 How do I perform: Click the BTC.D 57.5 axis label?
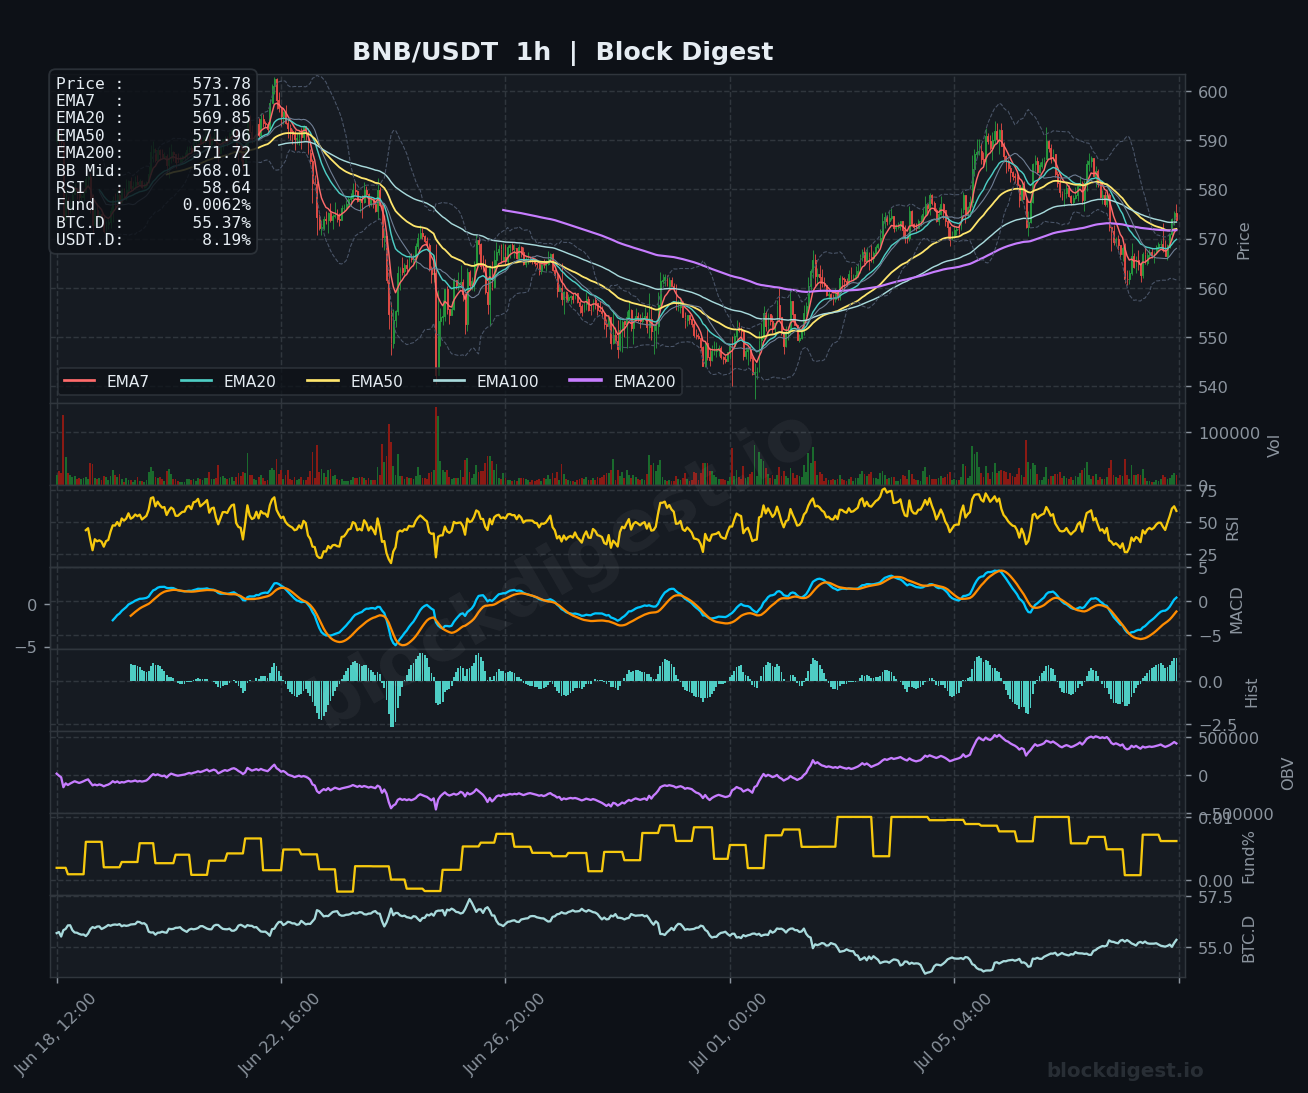tap(1216, 898)
